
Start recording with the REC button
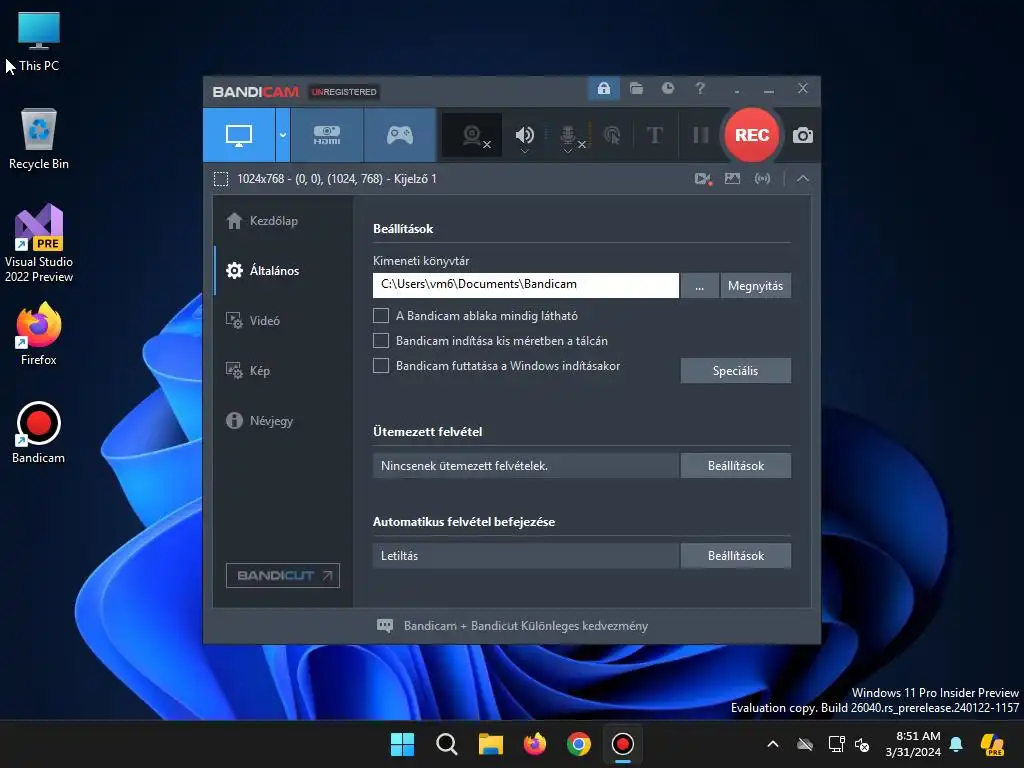coord(752,135)
